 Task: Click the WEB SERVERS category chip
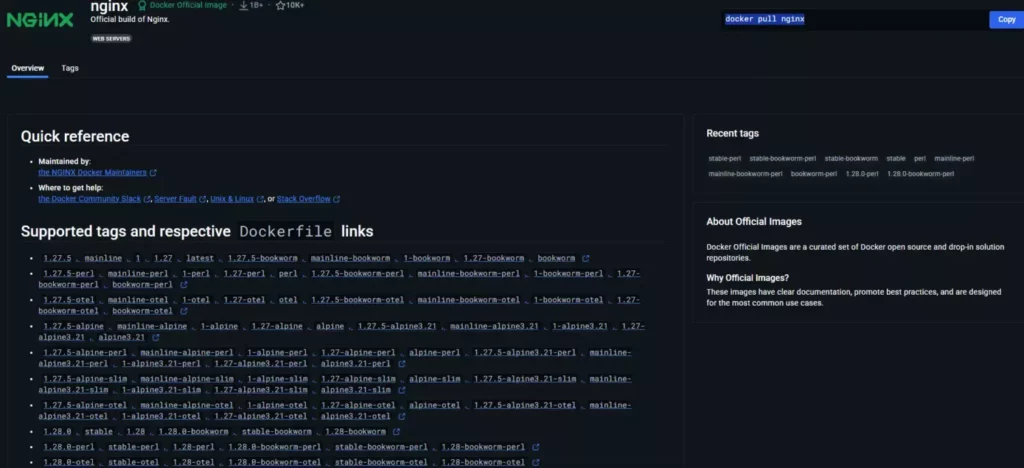(111, 39)
